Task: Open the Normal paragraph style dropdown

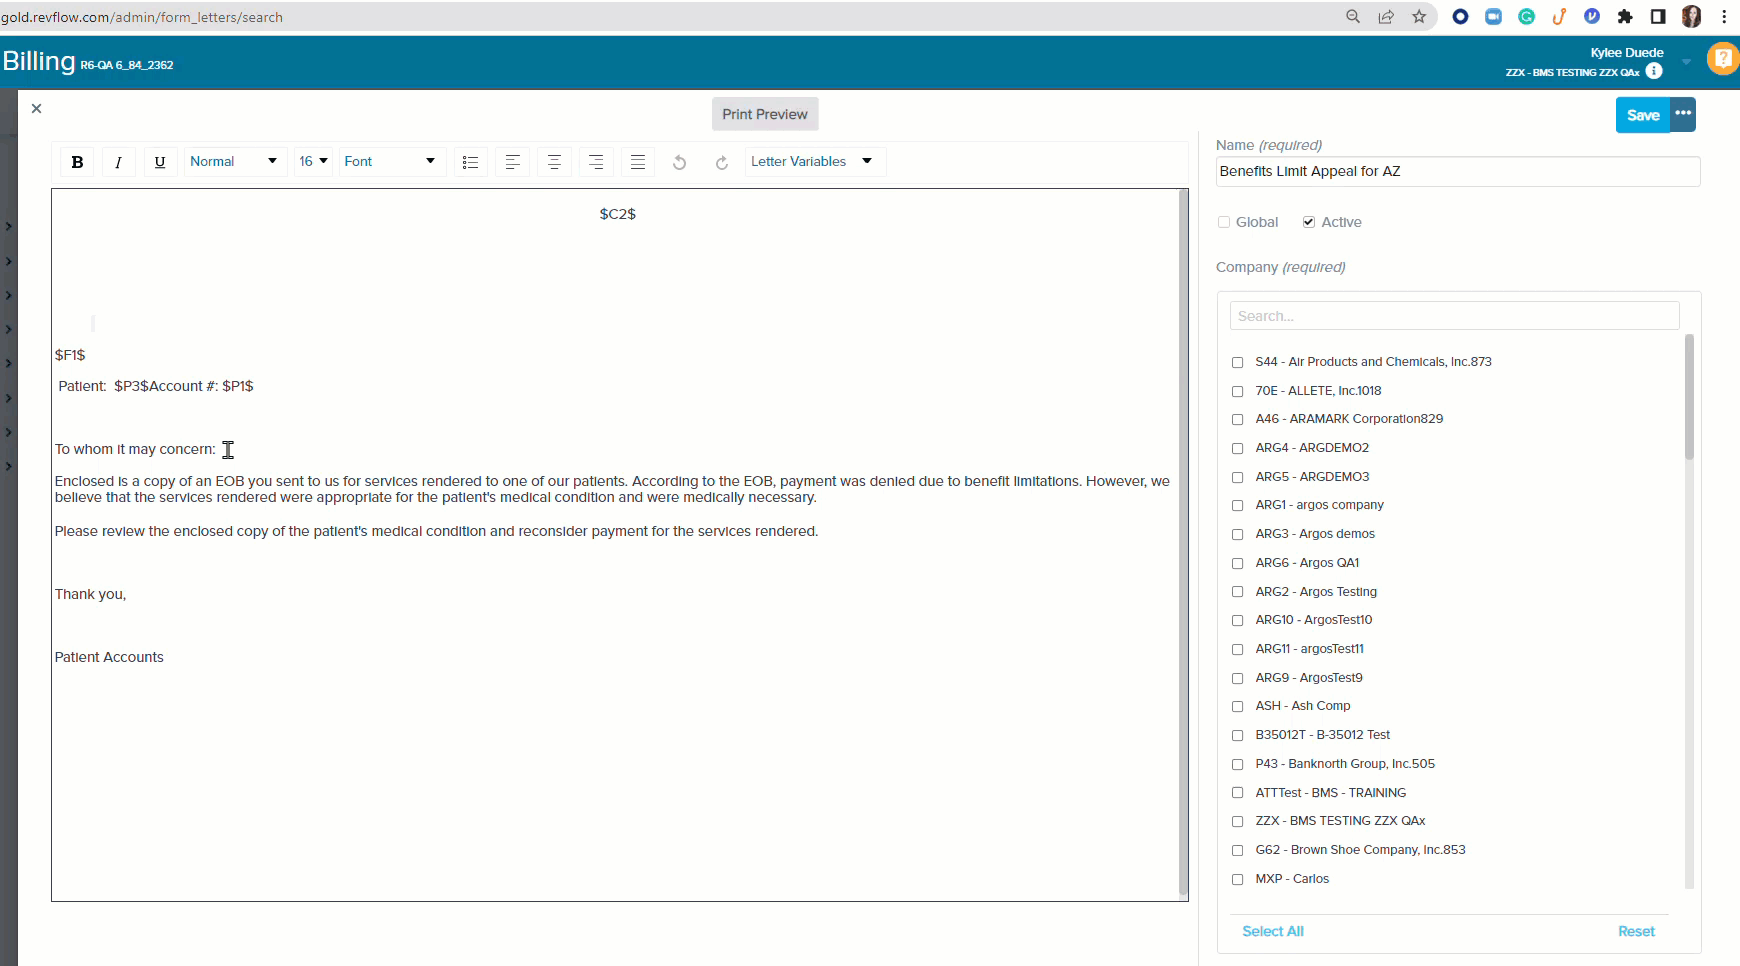Action: (234, 162)
